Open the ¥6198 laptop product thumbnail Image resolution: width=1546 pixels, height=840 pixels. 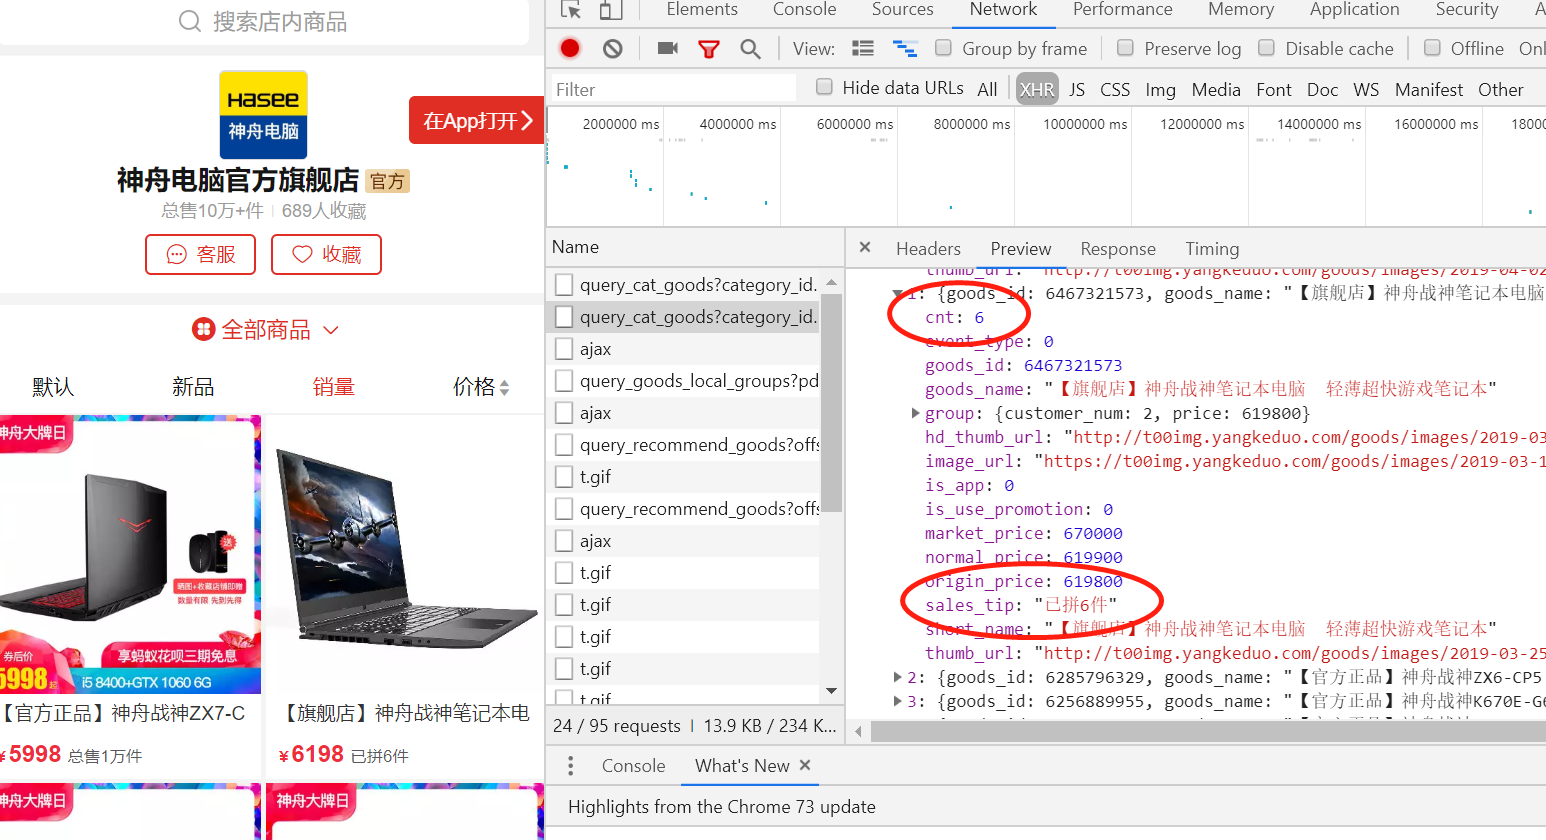tap(404, 554)
